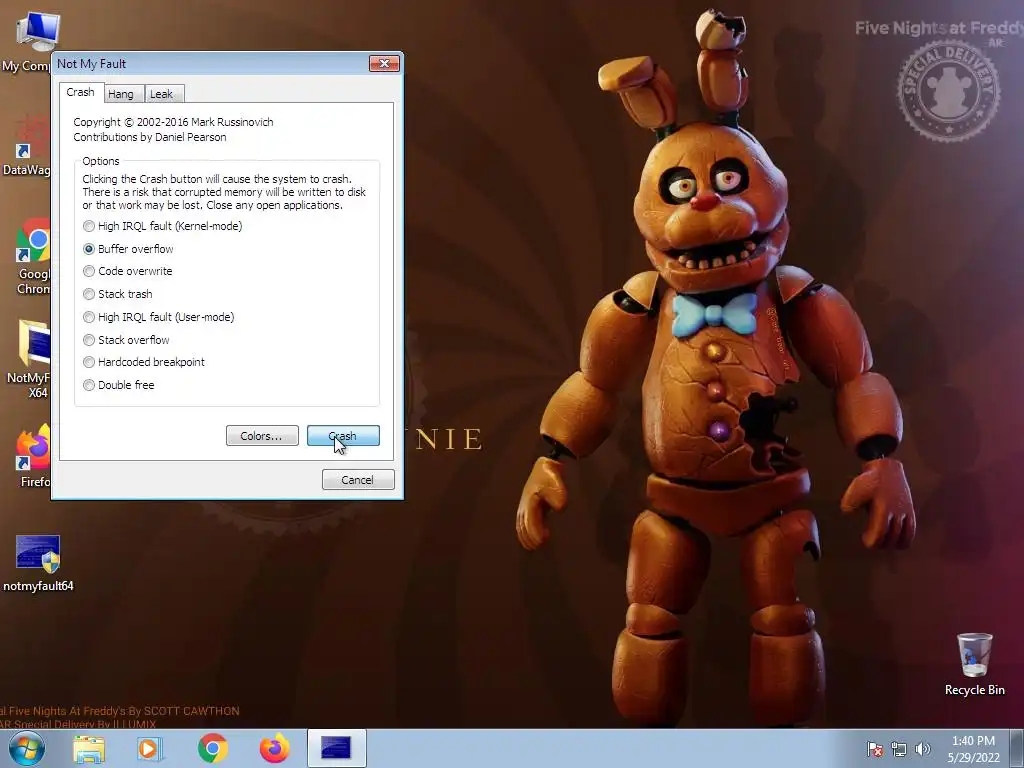Select the Crash tab
Image resolution: width=1024 pixels, height=768 pixels.
coord(80,92)
